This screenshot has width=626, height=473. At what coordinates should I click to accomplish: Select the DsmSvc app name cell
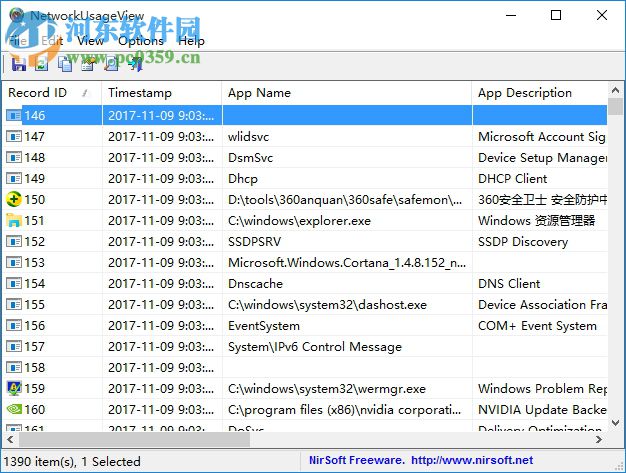[x=347, y=158]
